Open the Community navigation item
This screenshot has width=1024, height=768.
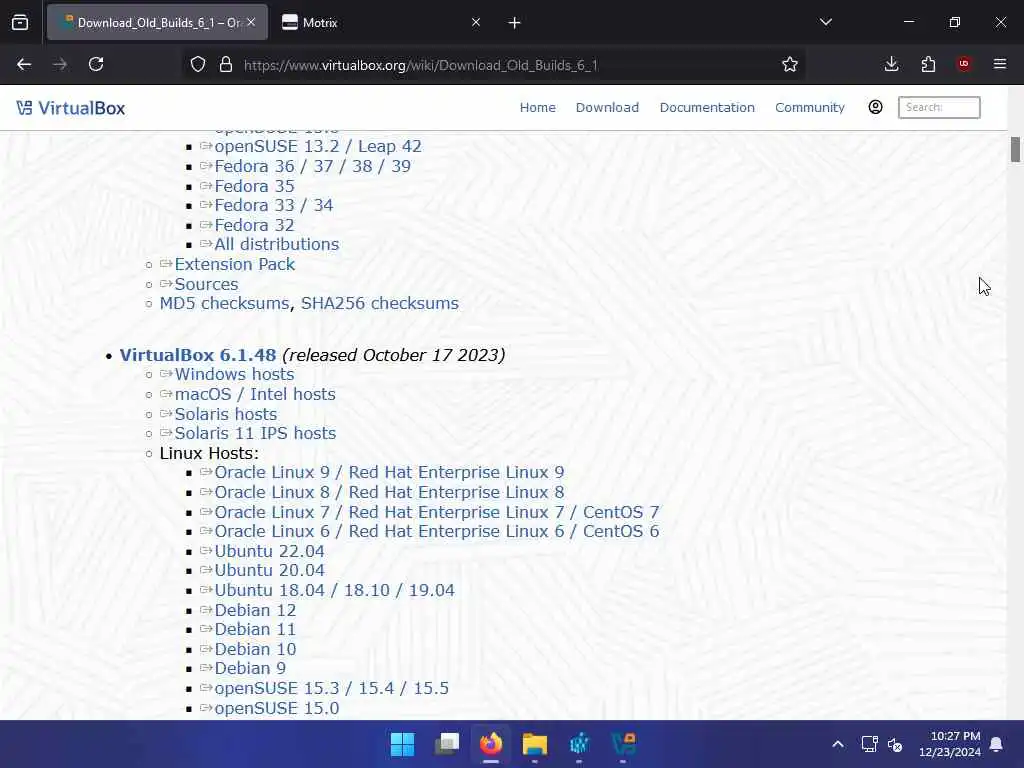click(810, 108)
